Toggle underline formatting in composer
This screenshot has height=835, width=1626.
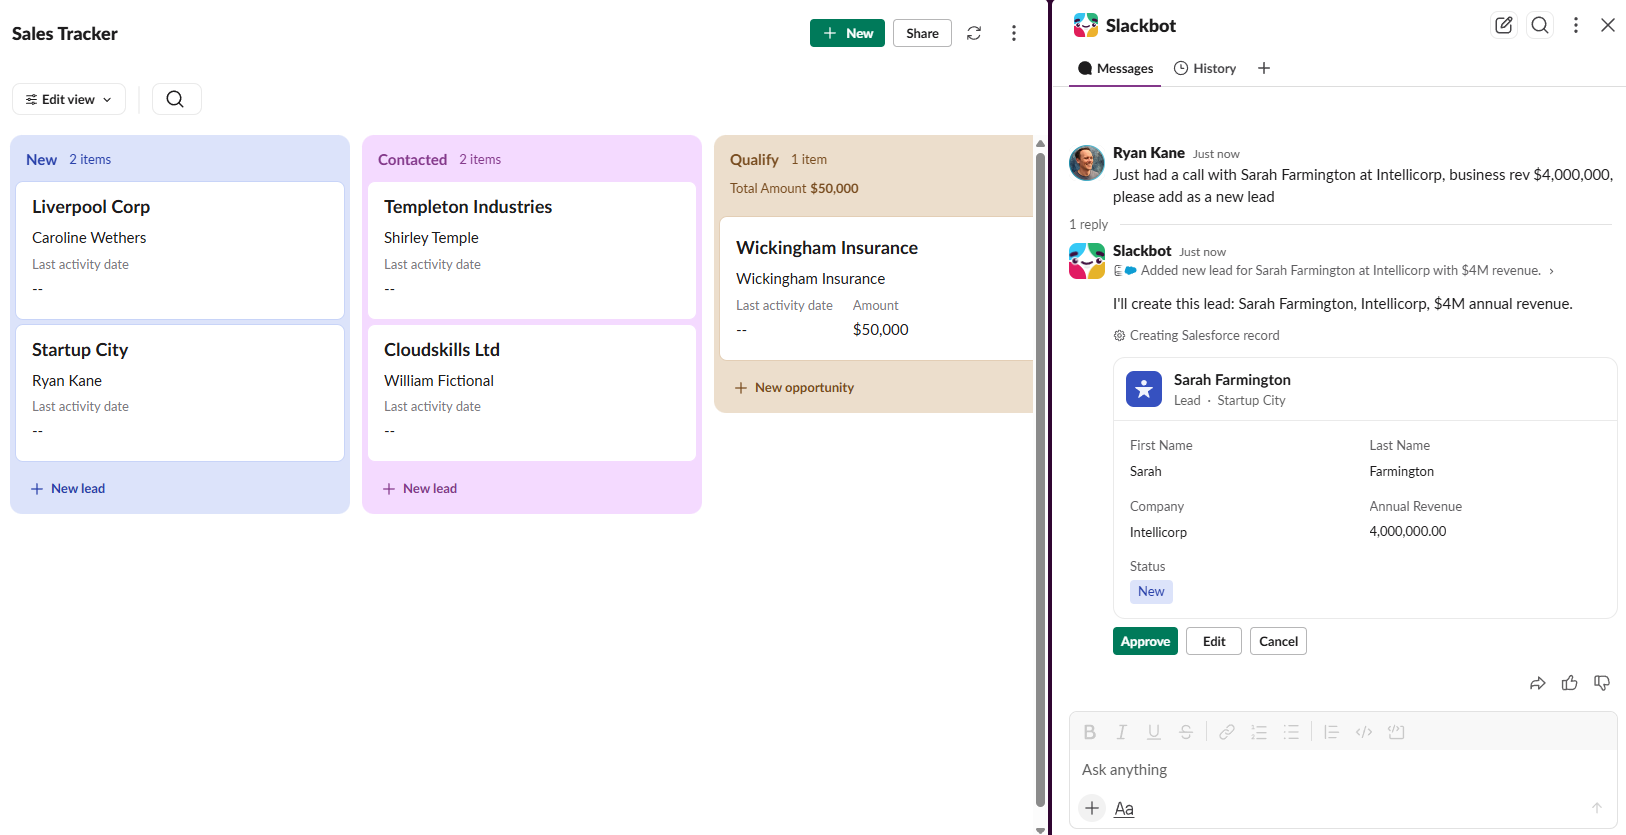pyautogui.click(x=1154, y=732)
